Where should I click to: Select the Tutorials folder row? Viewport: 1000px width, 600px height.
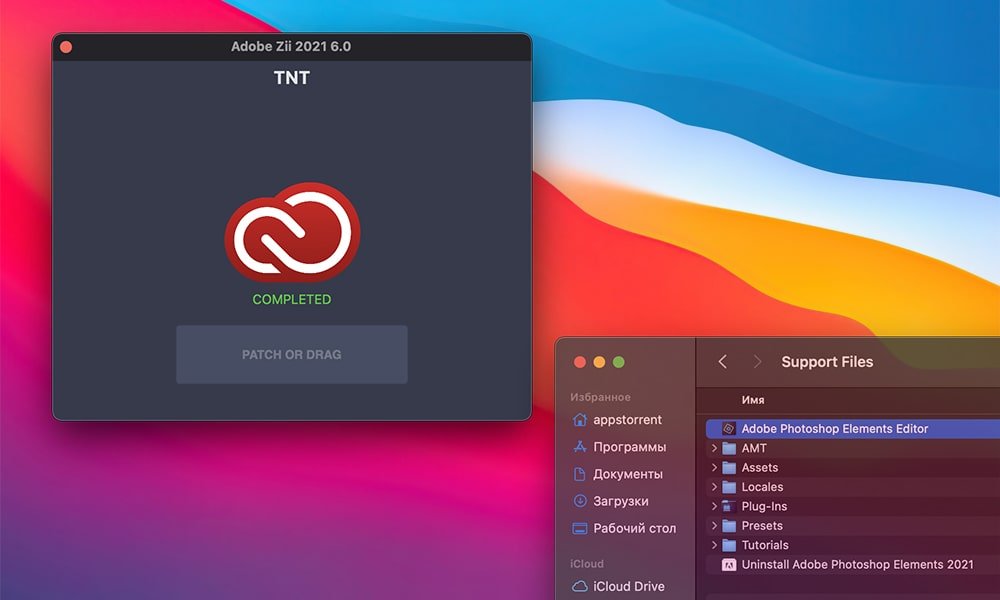click(764, 545)
